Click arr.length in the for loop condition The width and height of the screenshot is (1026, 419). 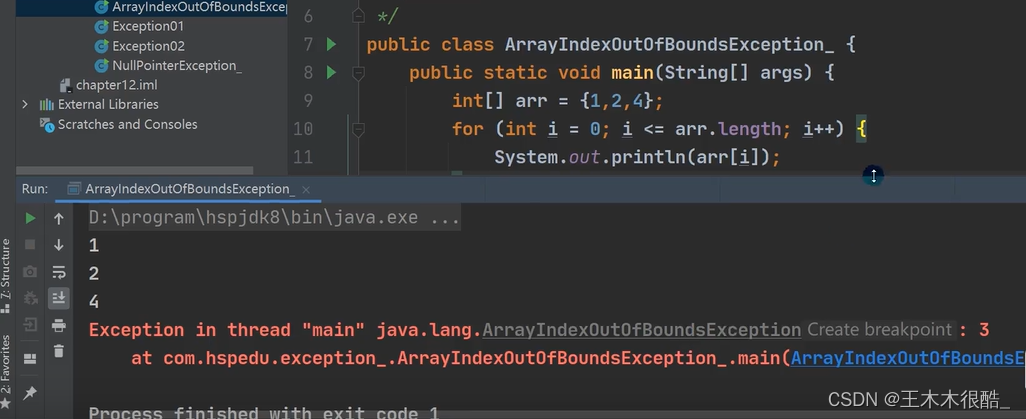[728, 129]
